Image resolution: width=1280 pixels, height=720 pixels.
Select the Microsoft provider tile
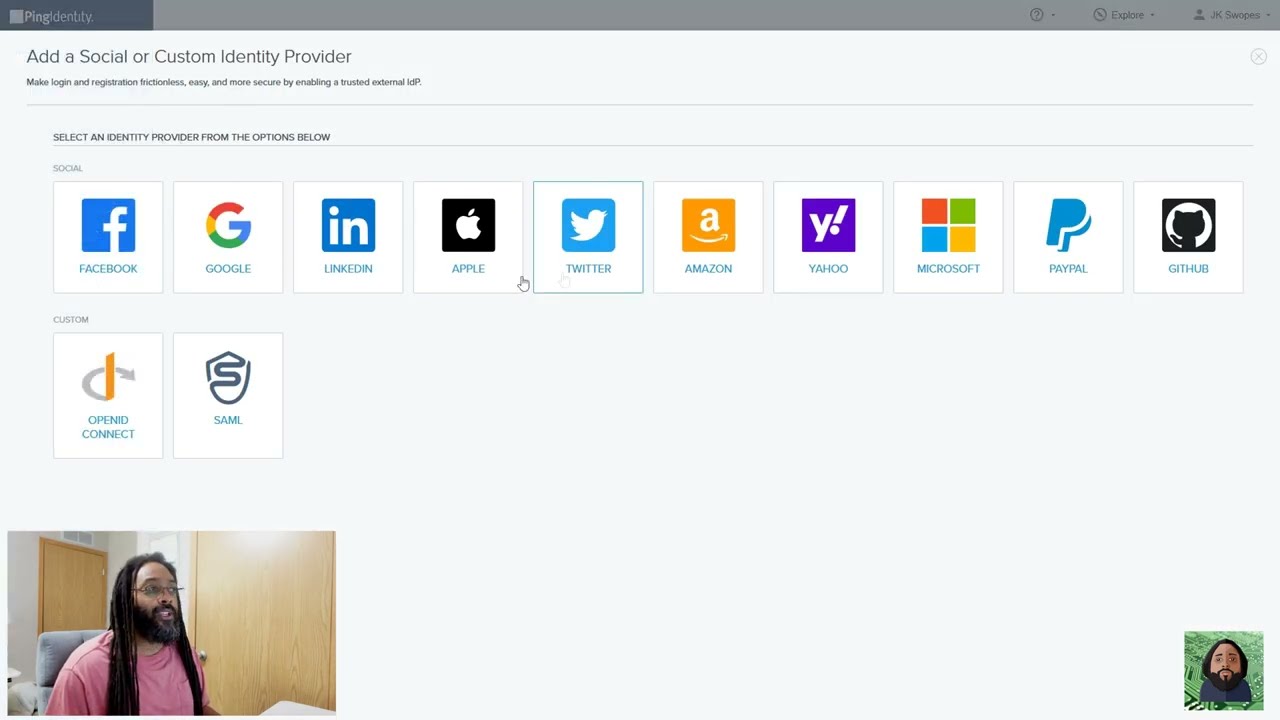948,237
